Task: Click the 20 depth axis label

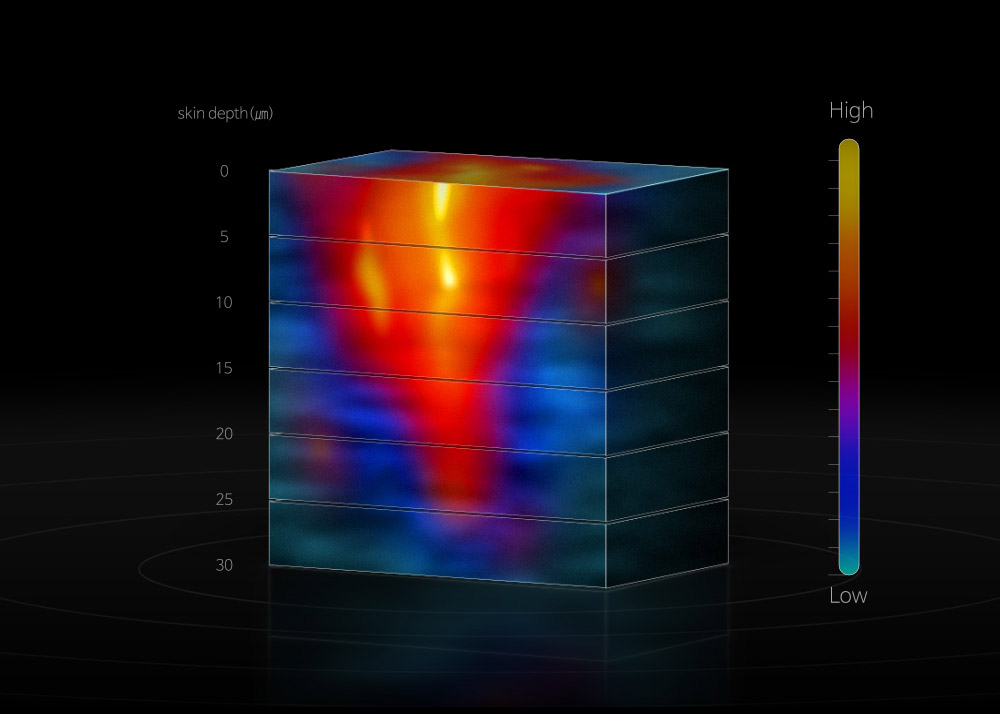Action: [224, 433]
